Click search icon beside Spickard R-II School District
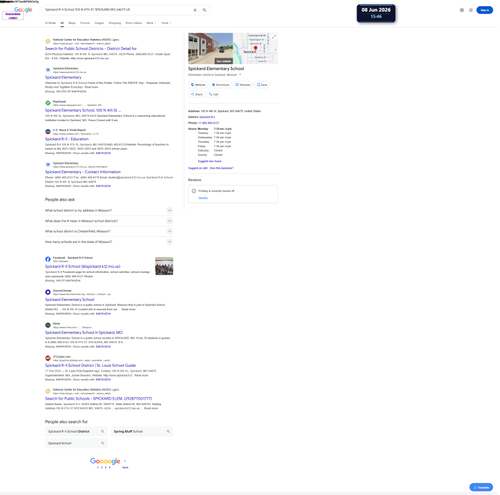The image size is (500, 495). pos(103,431)
